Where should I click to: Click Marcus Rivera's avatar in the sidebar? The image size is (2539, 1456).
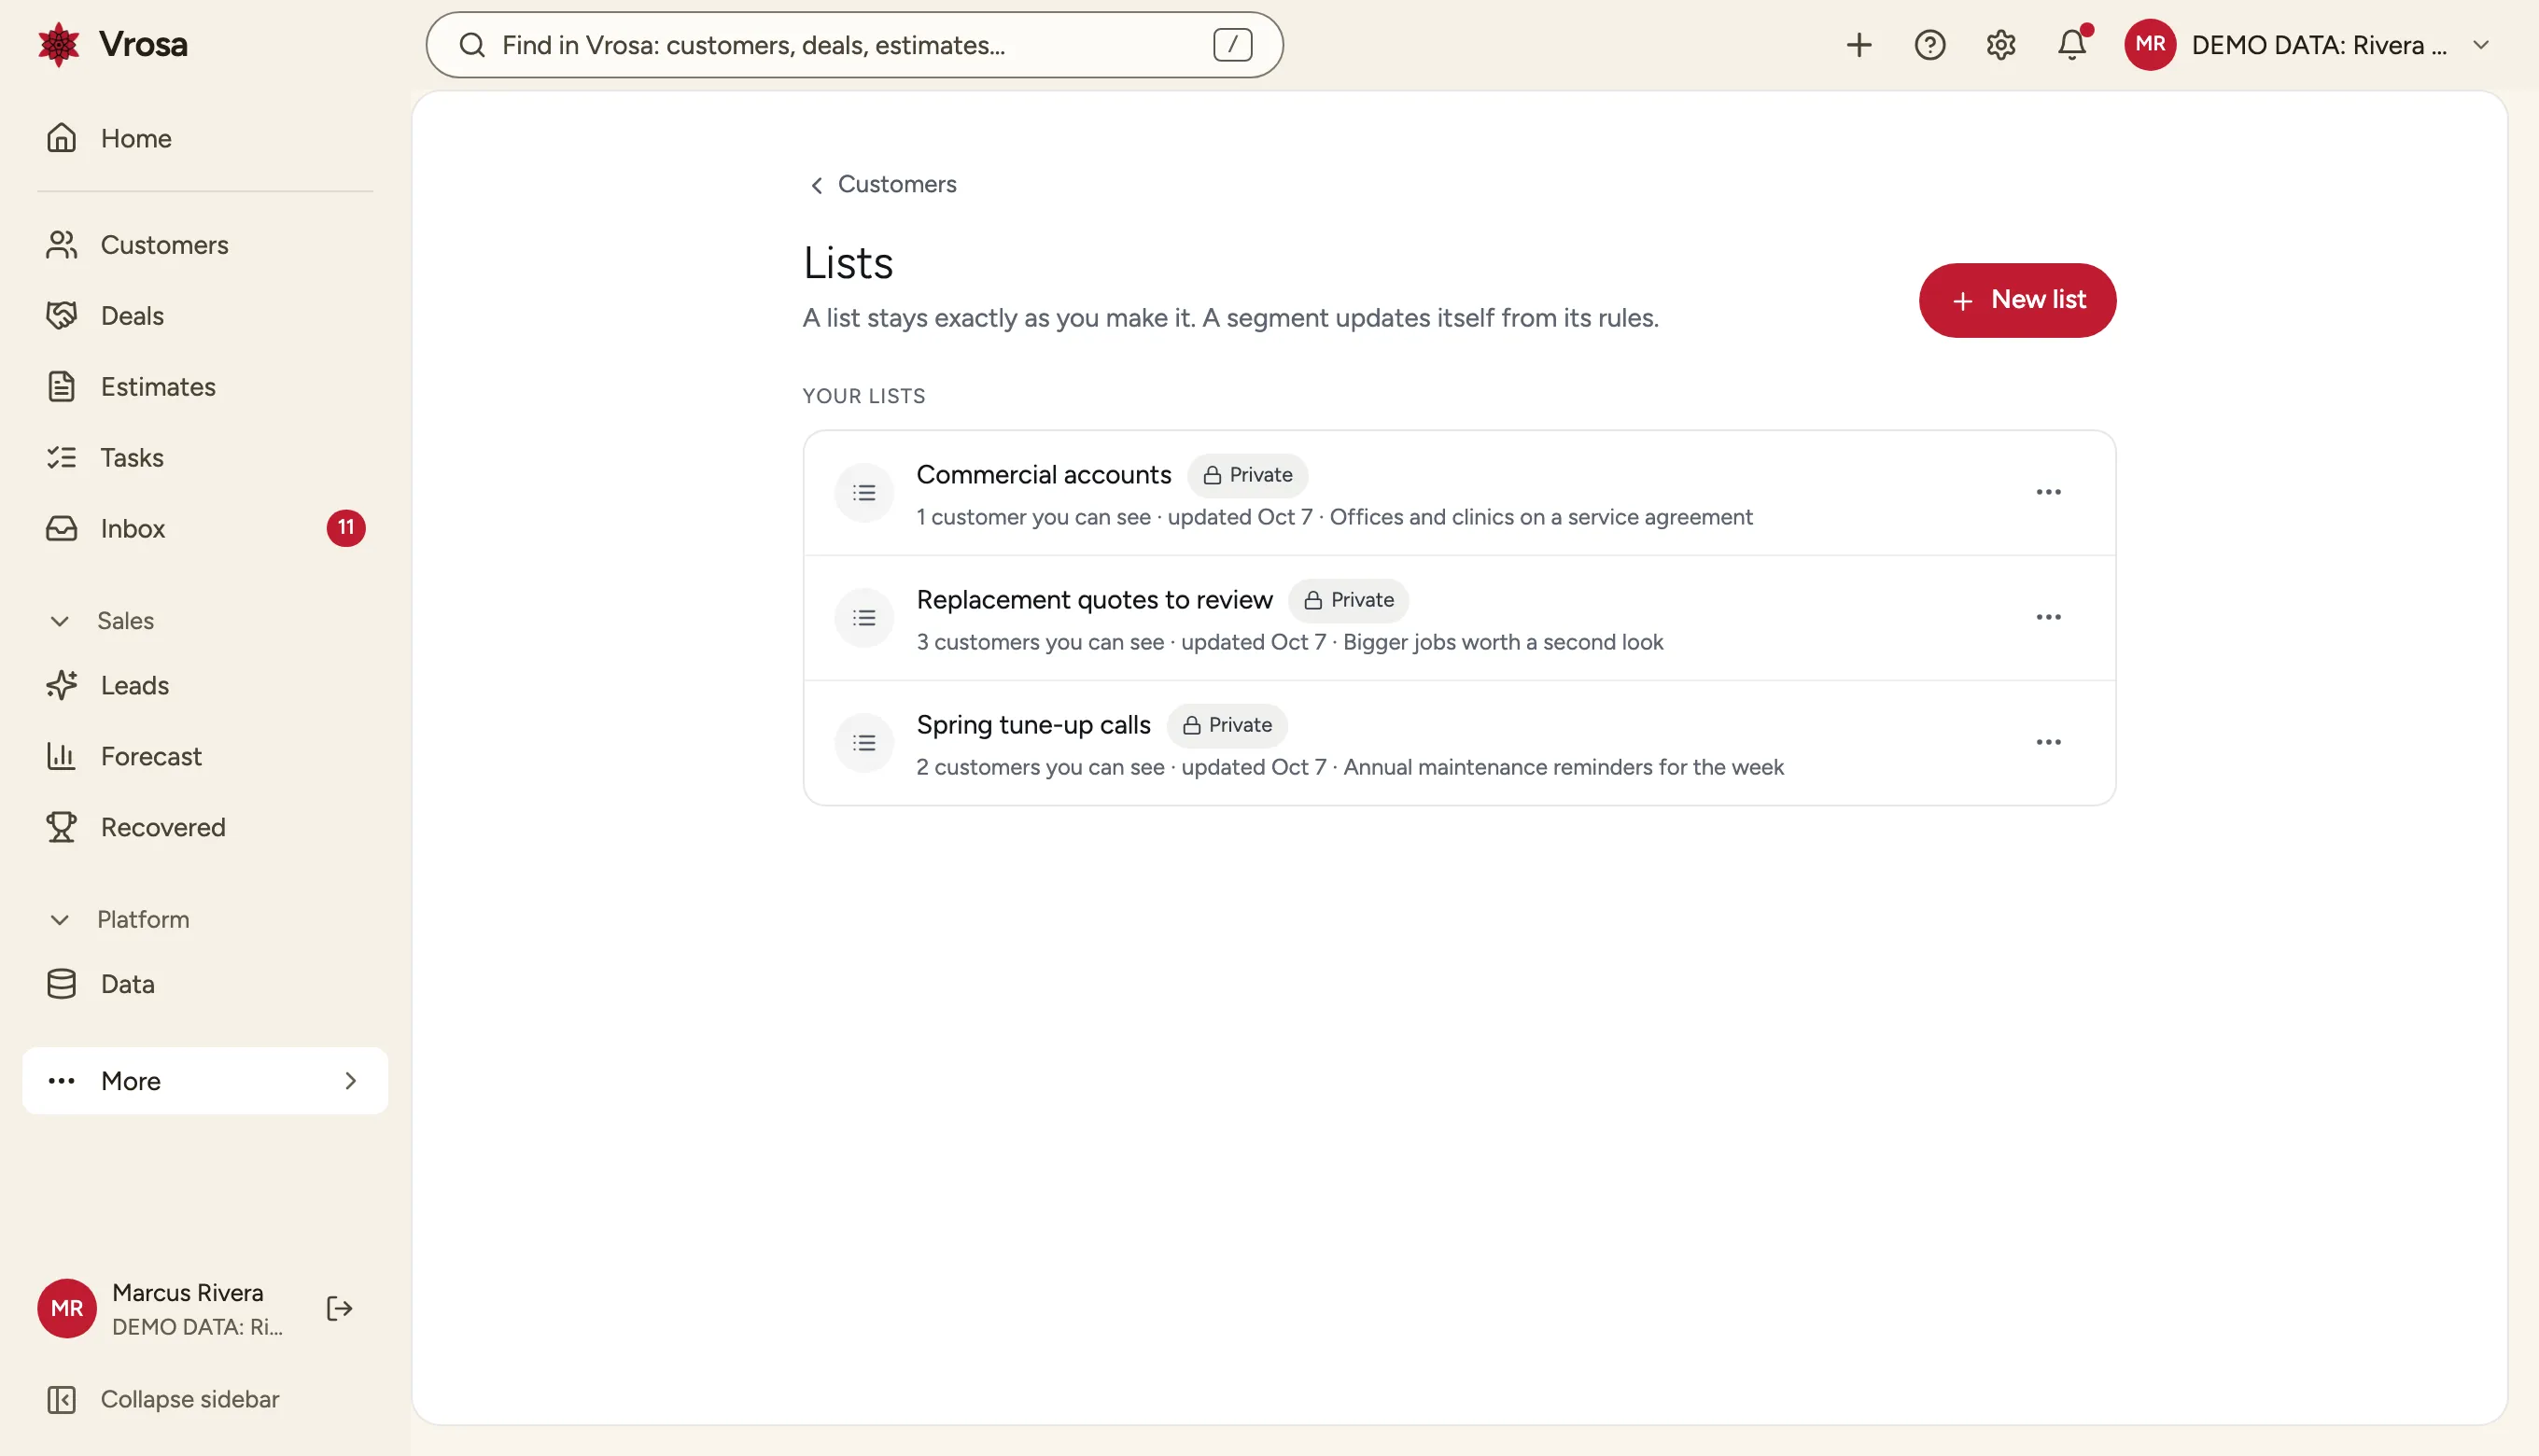pos(67,1308)
